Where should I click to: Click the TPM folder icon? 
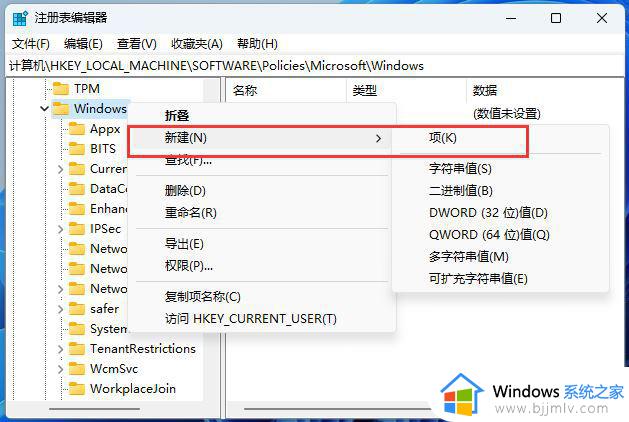tap(61, 88)
